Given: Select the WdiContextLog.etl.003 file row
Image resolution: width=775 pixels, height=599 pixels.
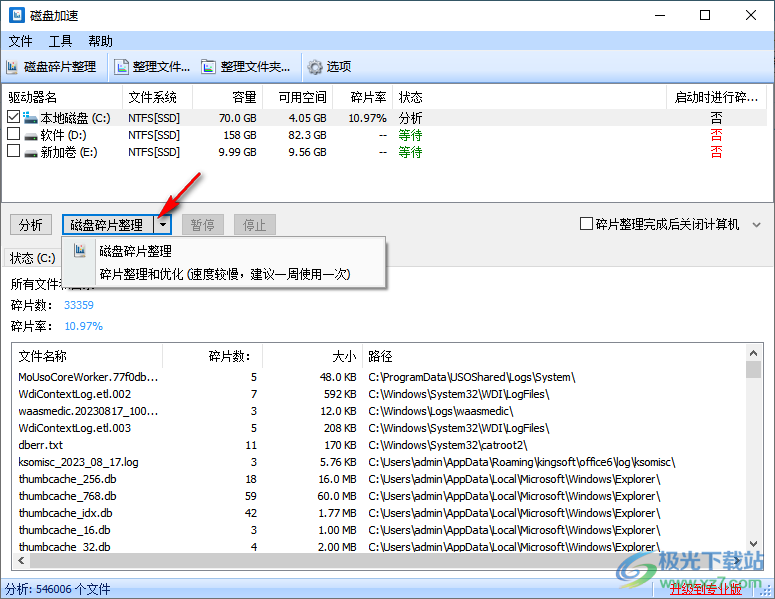Looking at the screenshot, I should tap(379, 428).
